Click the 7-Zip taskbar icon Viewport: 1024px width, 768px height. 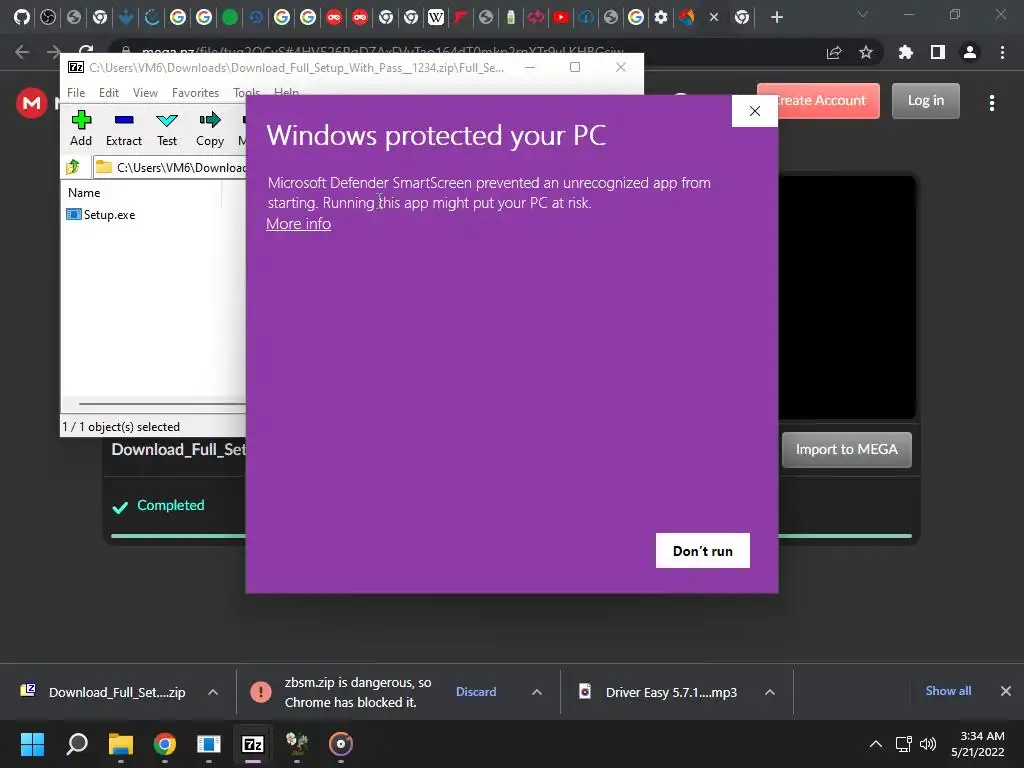[x=253, y=744]
